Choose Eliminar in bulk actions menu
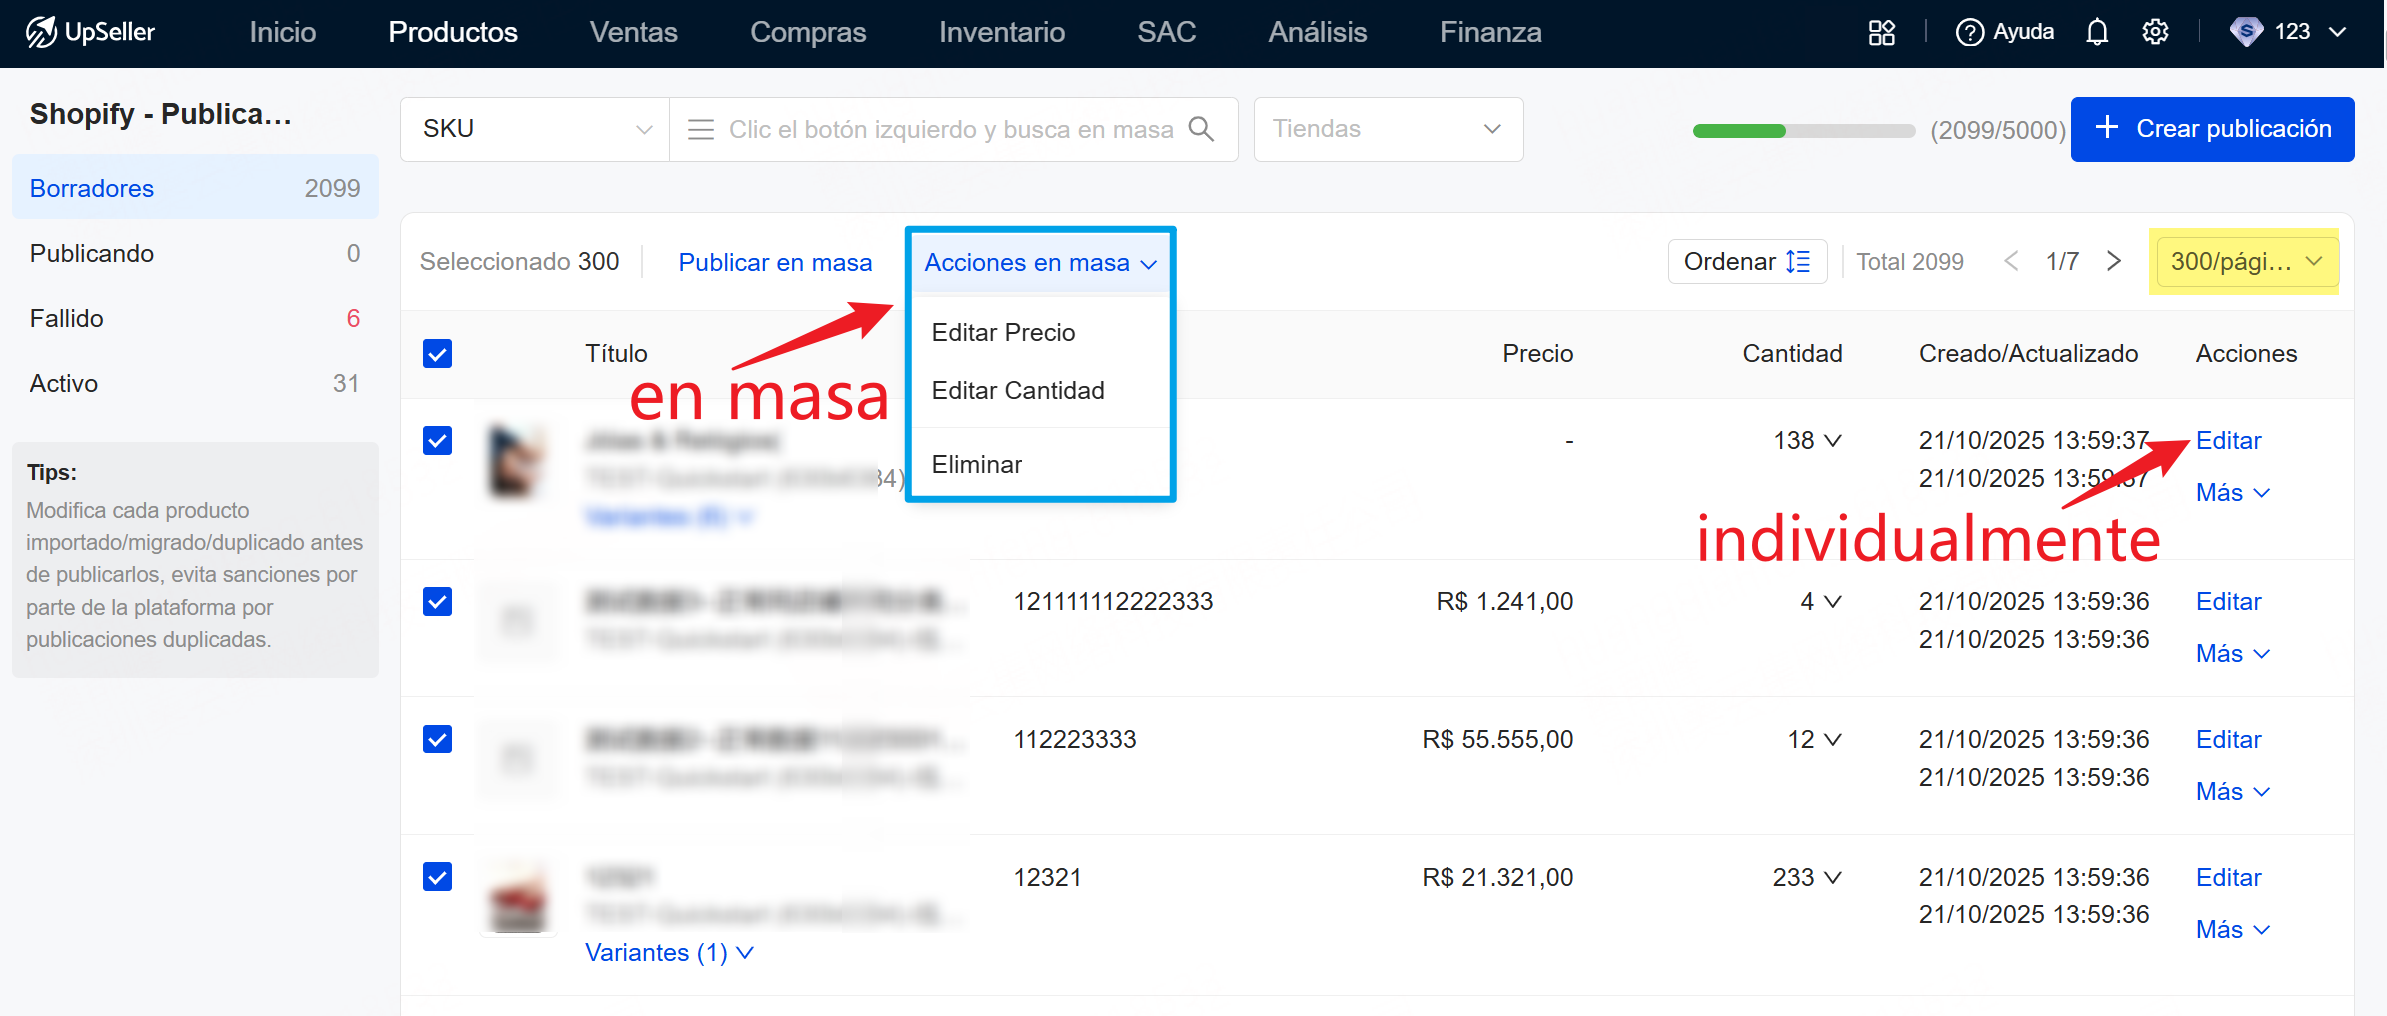 (x=976, y=464)
